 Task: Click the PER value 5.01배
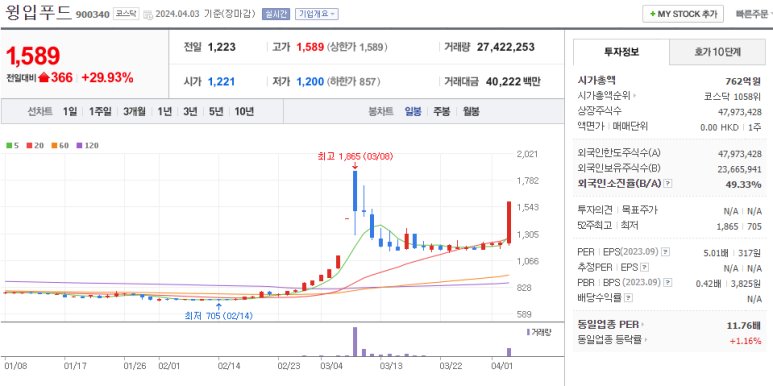pyautogui.click(x=716, y=253)
